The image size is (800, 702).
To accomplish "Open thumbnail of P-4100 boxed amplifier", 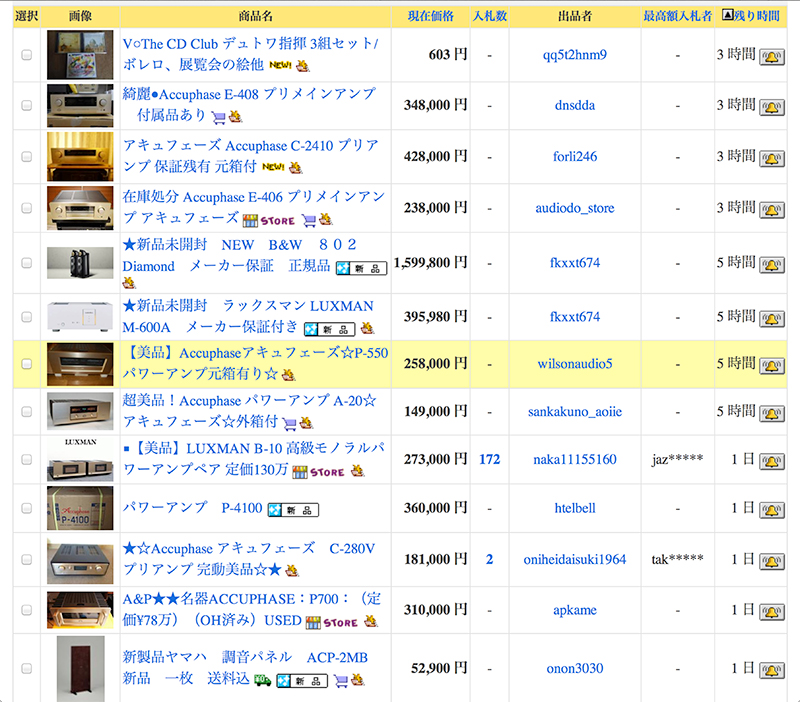I will [80, 508].
